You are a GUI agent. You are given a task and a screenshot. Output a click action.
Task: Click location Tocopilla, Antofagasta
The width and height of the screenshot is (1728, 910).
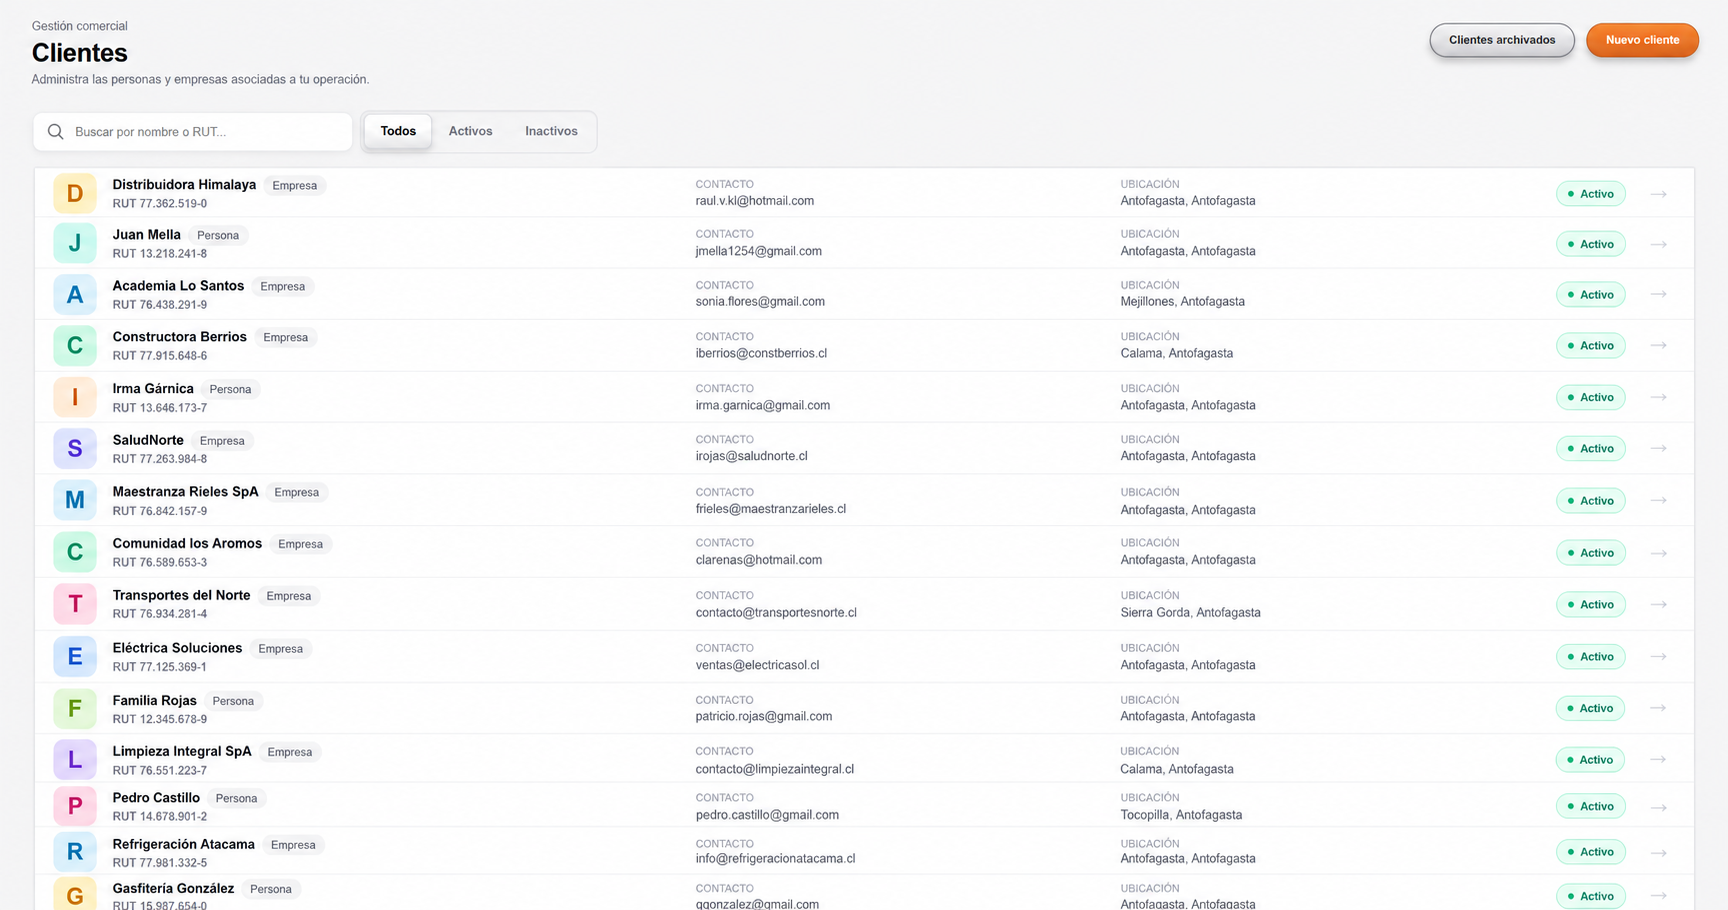1181,815
